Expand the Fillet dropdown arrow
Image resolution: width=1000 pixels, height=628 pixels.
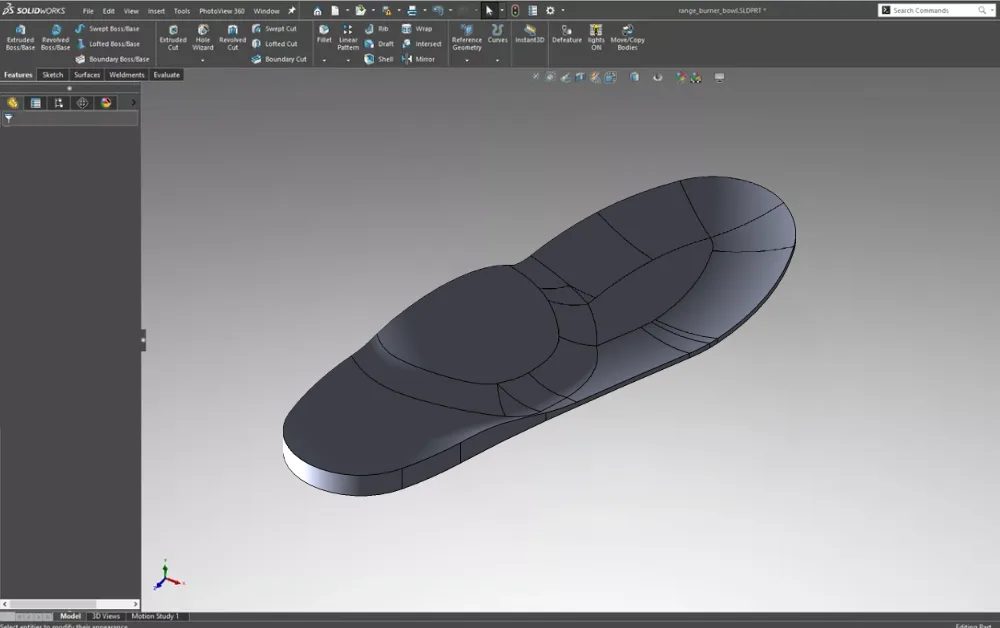324,61
